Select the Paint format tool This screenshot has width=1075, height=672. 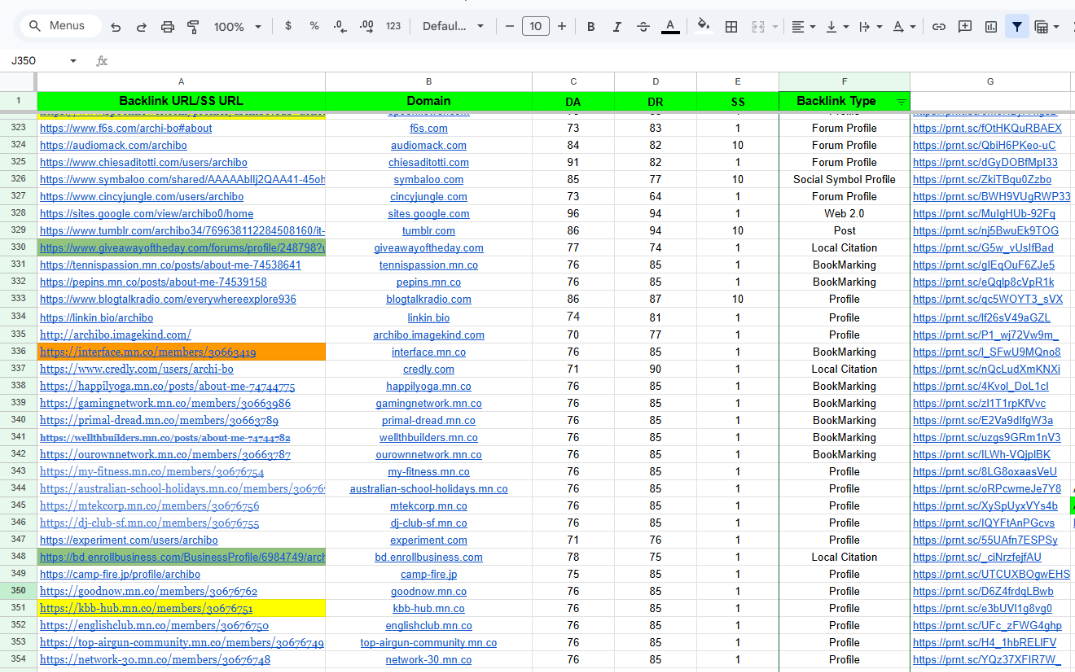192,27
